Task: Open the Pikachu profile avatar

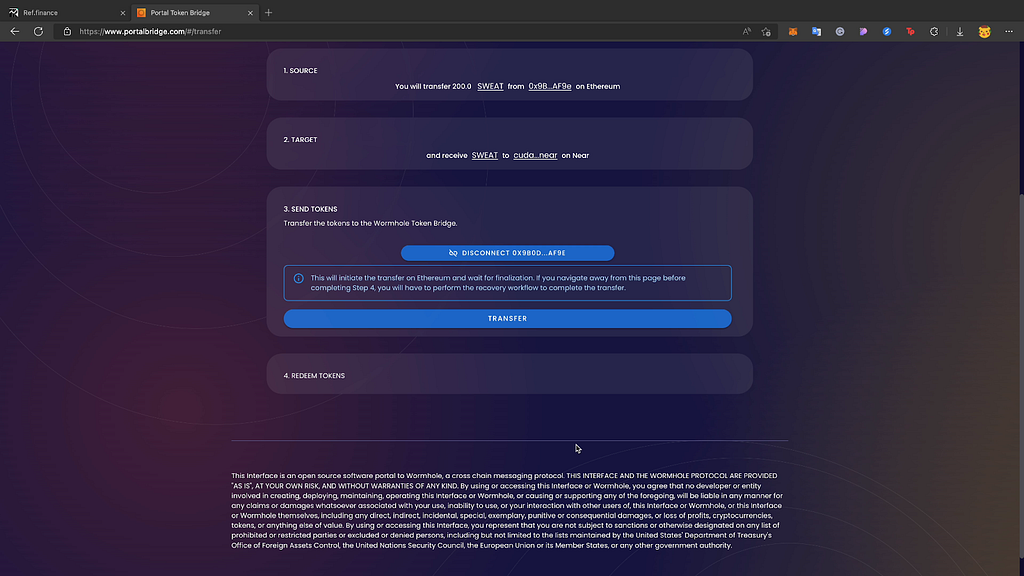Action: (x=984, y=31)
